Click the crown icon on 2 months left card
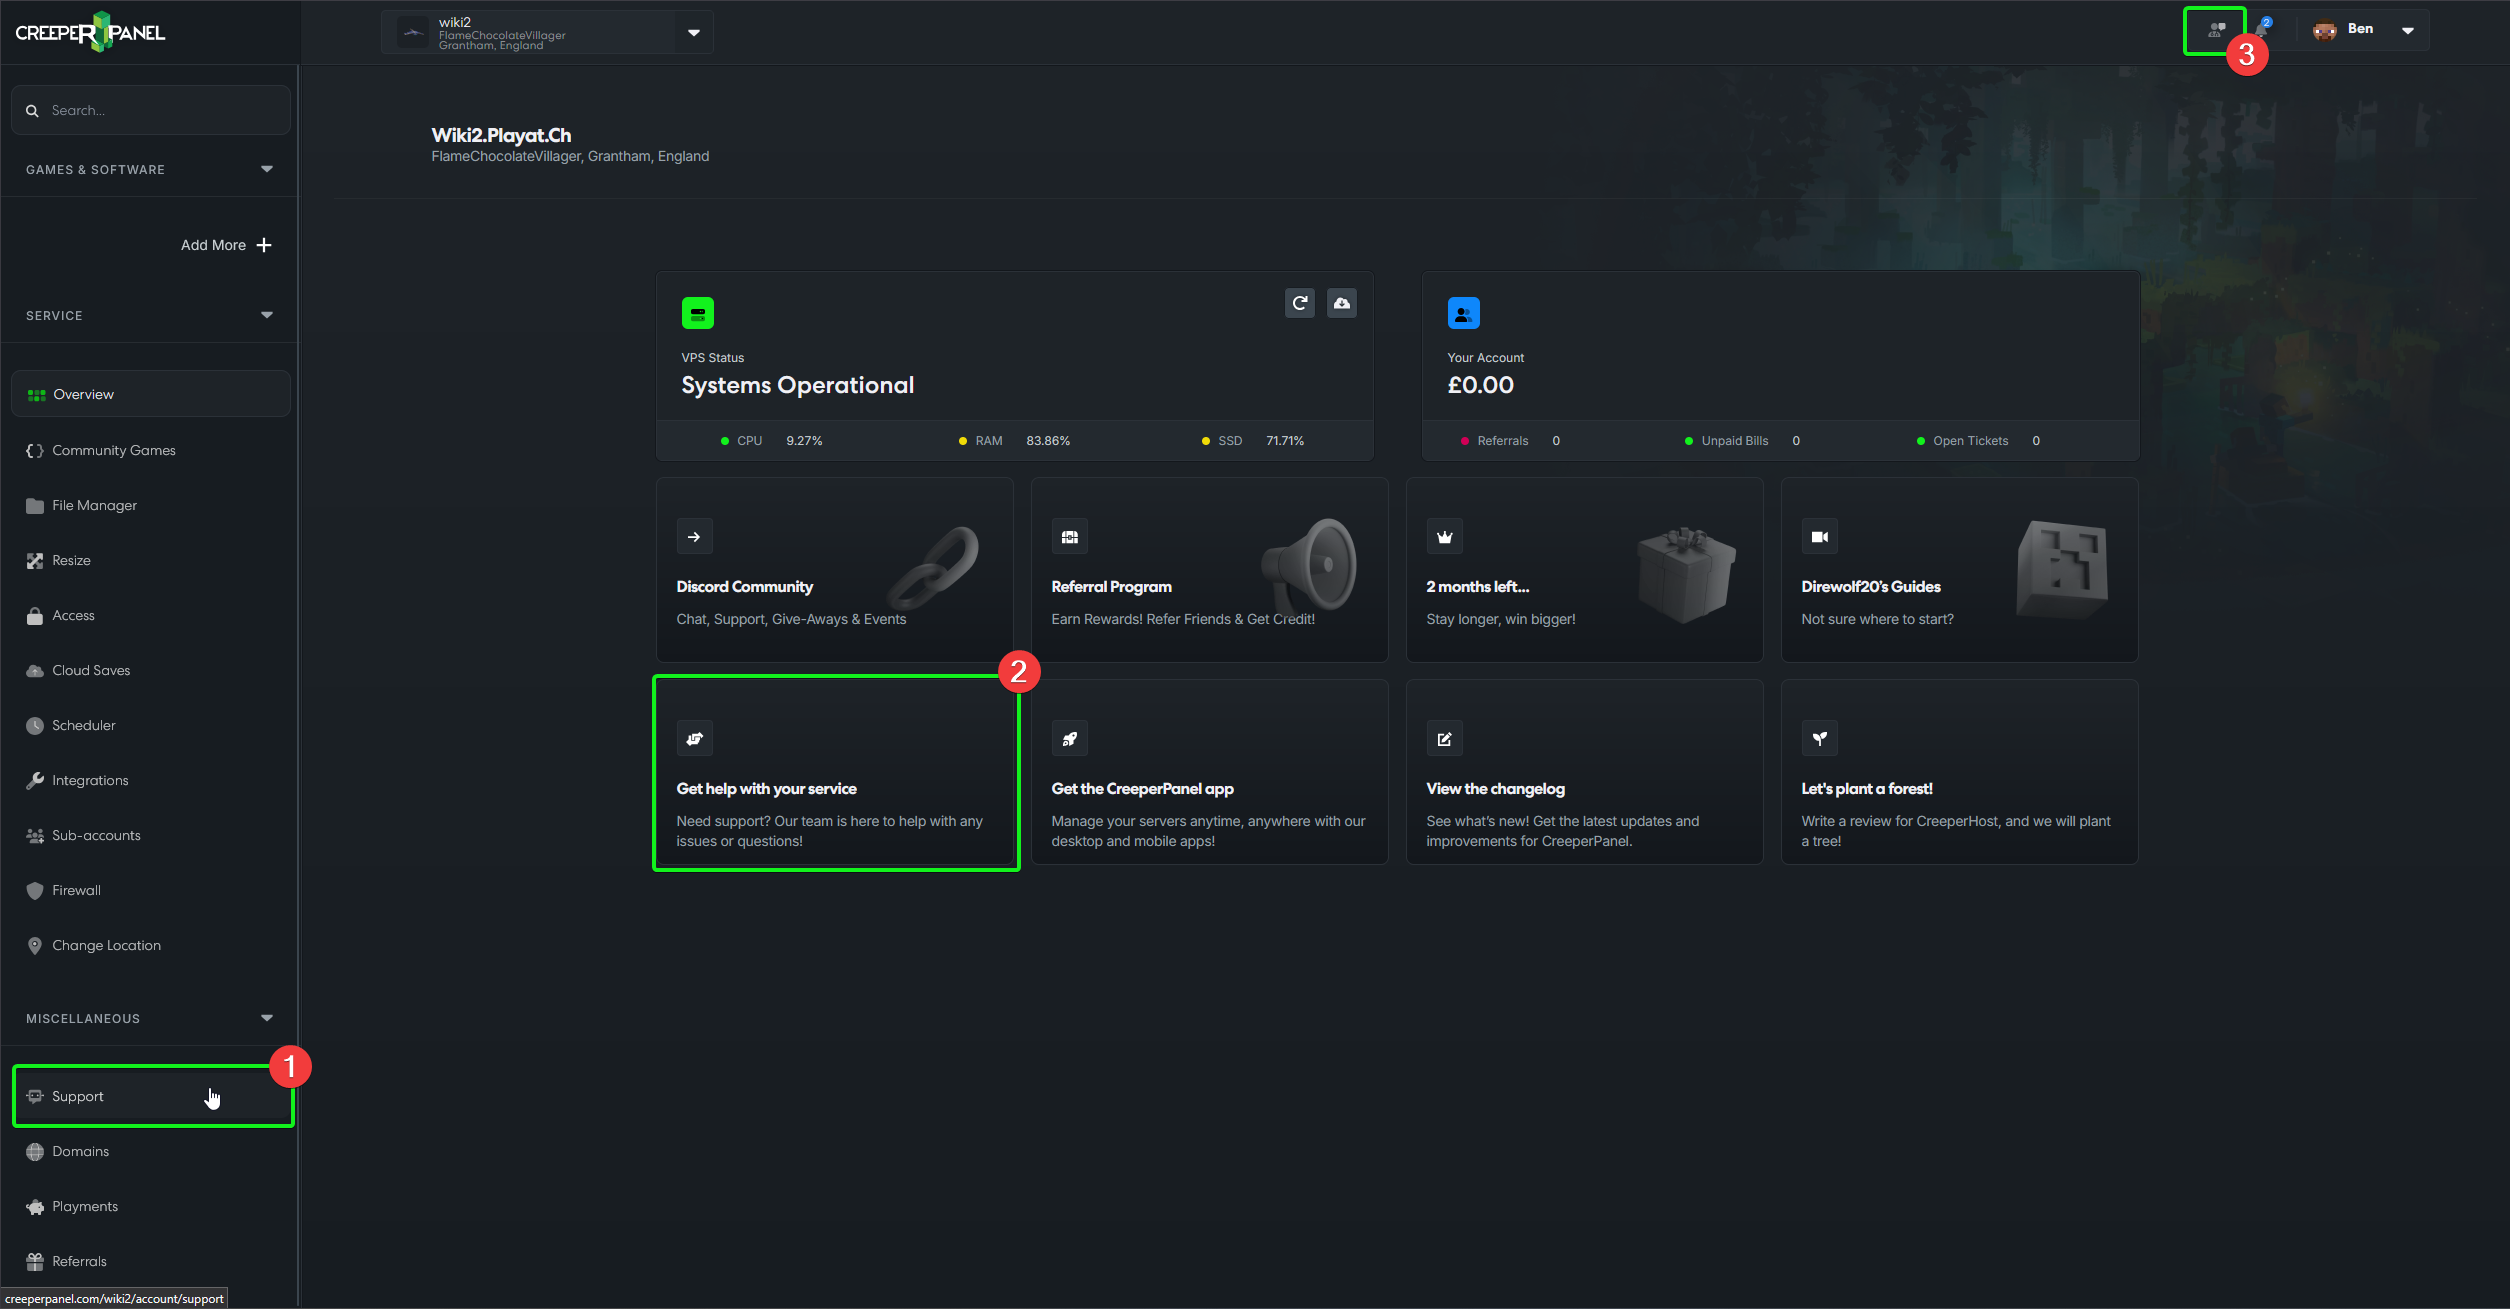This screenshot has width=2510, height=1309. tap(1444, 537)
